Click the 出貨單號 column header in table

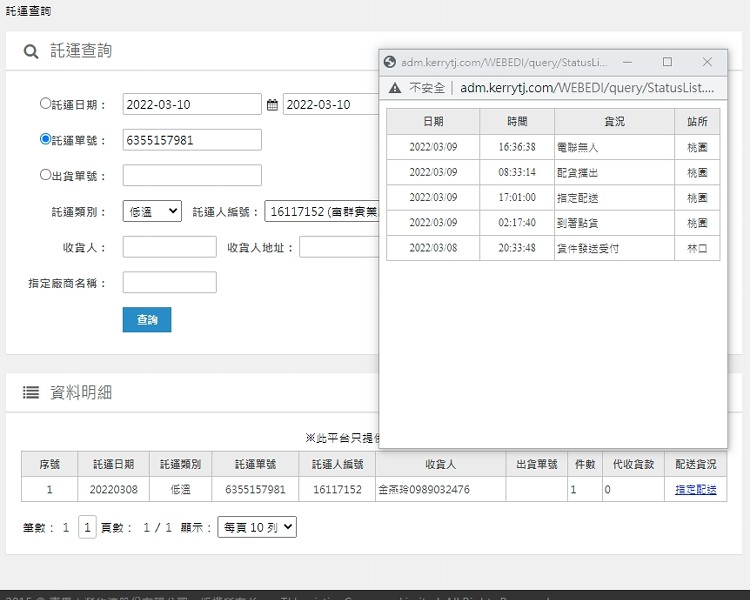[537, 464]
